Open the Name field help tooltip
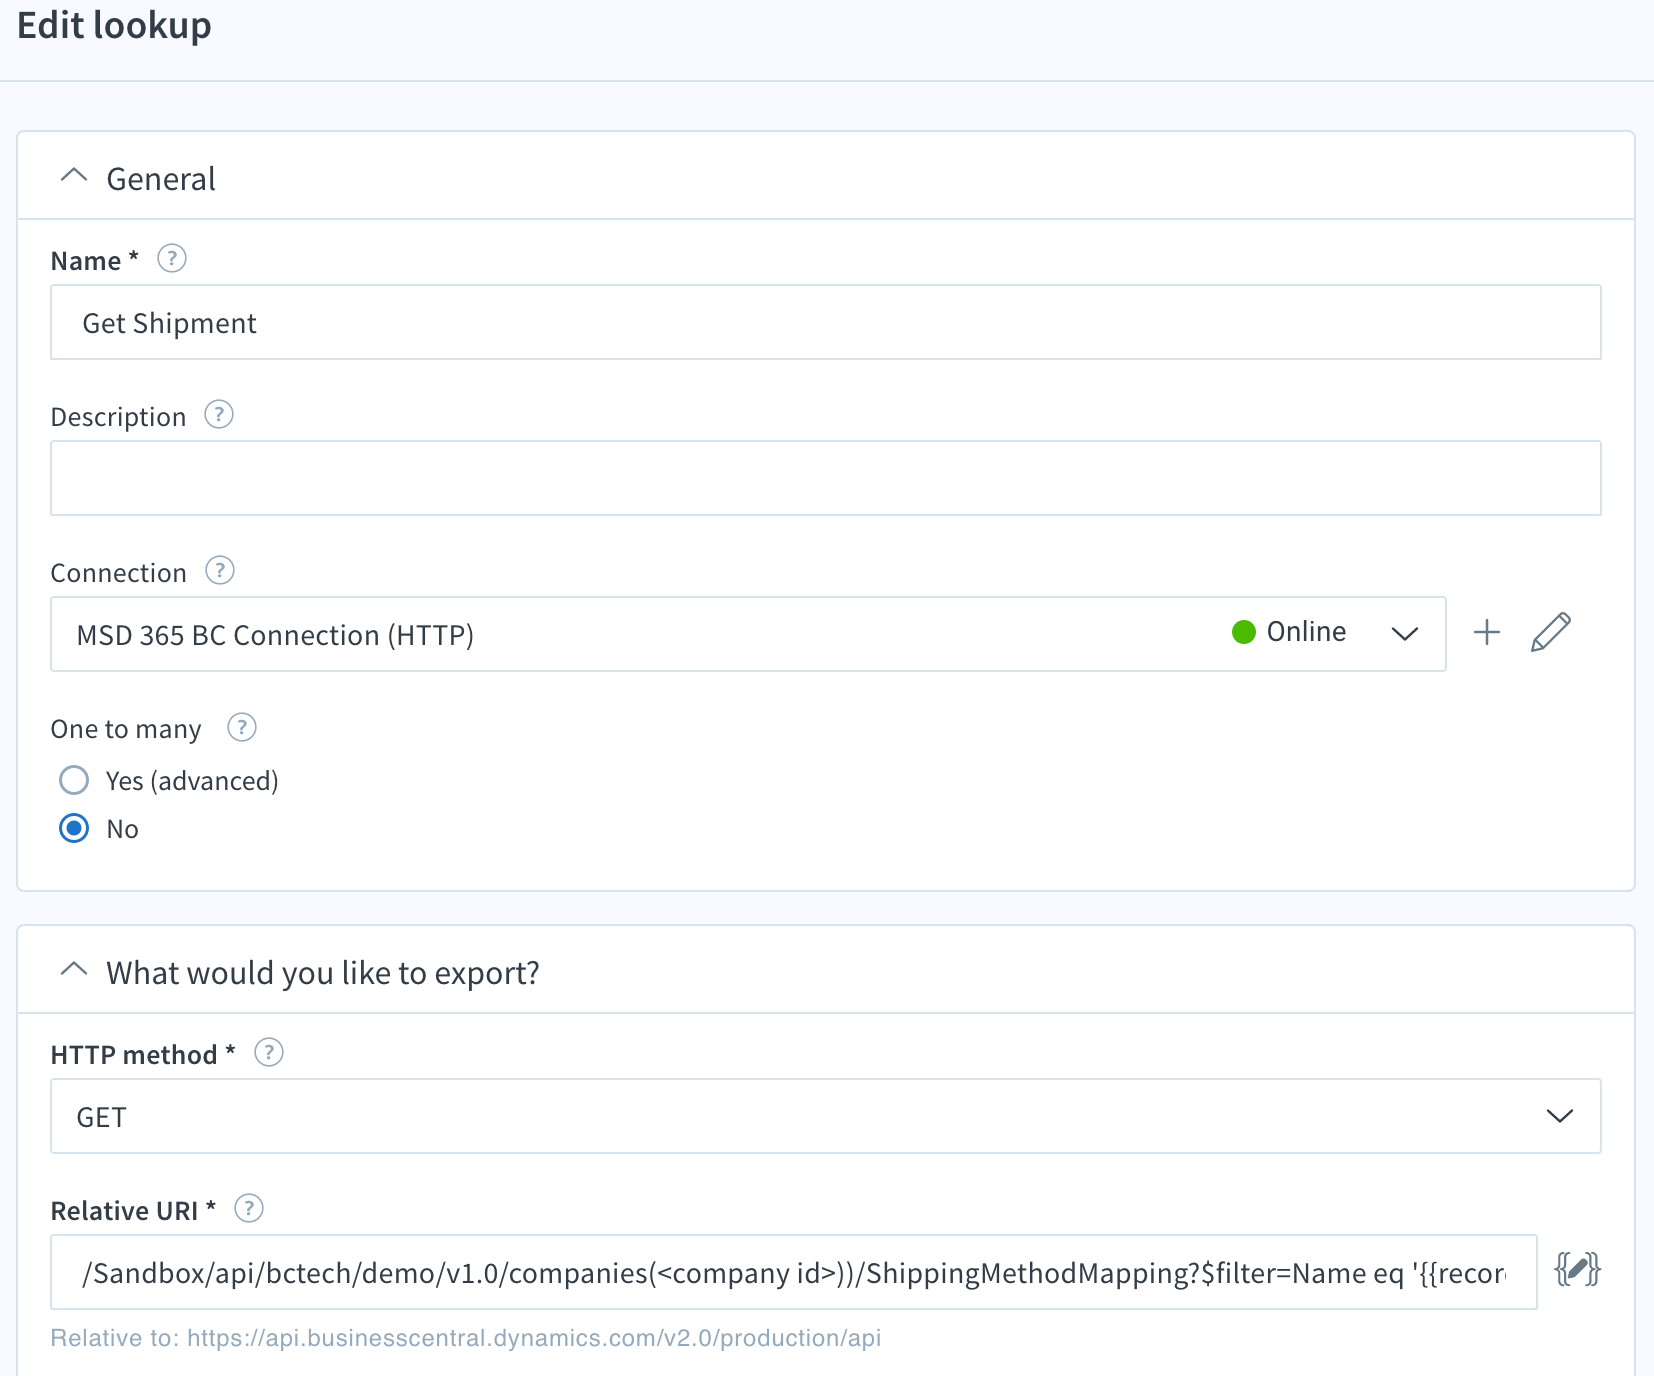The width and height of the screenshot is (1654, 1376). [x=171, y=259]
